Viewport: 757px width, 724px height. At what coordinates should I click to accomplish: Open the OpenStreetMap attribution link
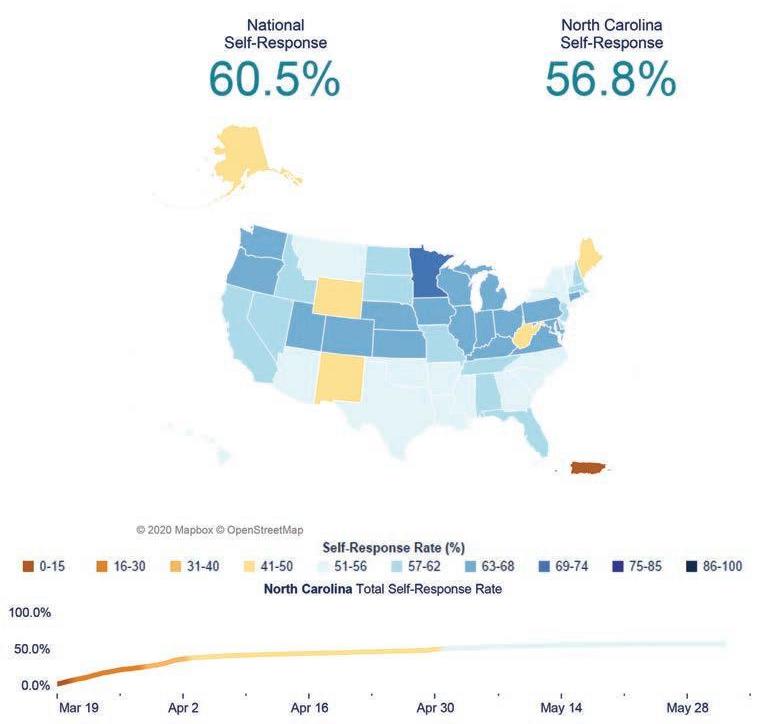pos(259,530)
